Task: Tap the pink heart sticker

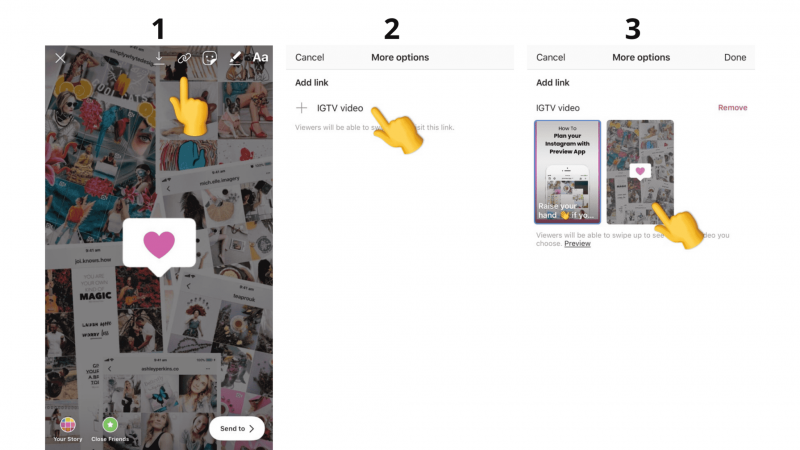Action: click(x=159, y=244)
